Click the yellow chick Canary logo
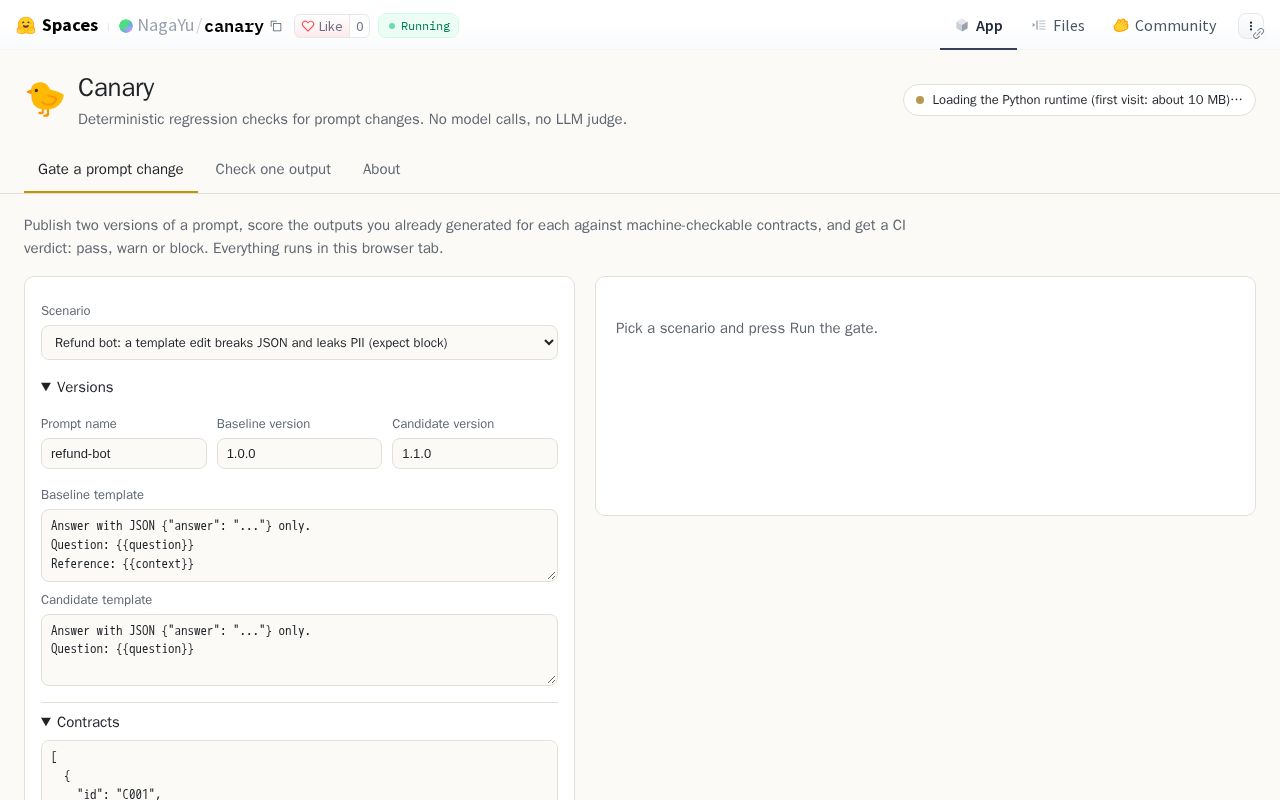Image resolution: width=1280 pixels, height=800 pixels. pyautogui.click(x=45, y=99)
